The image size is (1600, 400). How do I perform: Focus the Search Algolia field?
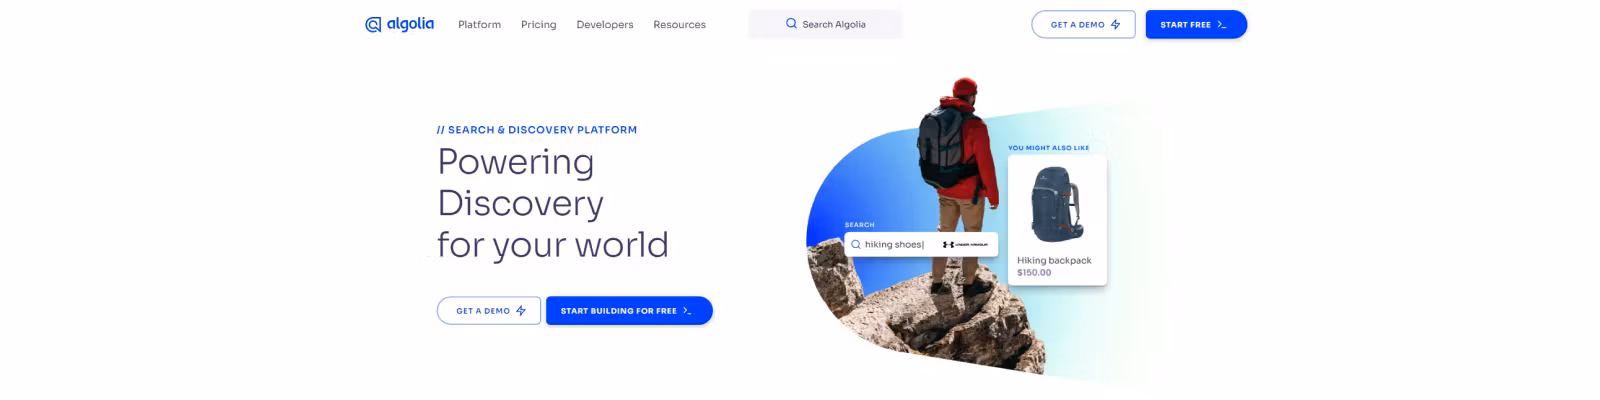pos(825,24)
